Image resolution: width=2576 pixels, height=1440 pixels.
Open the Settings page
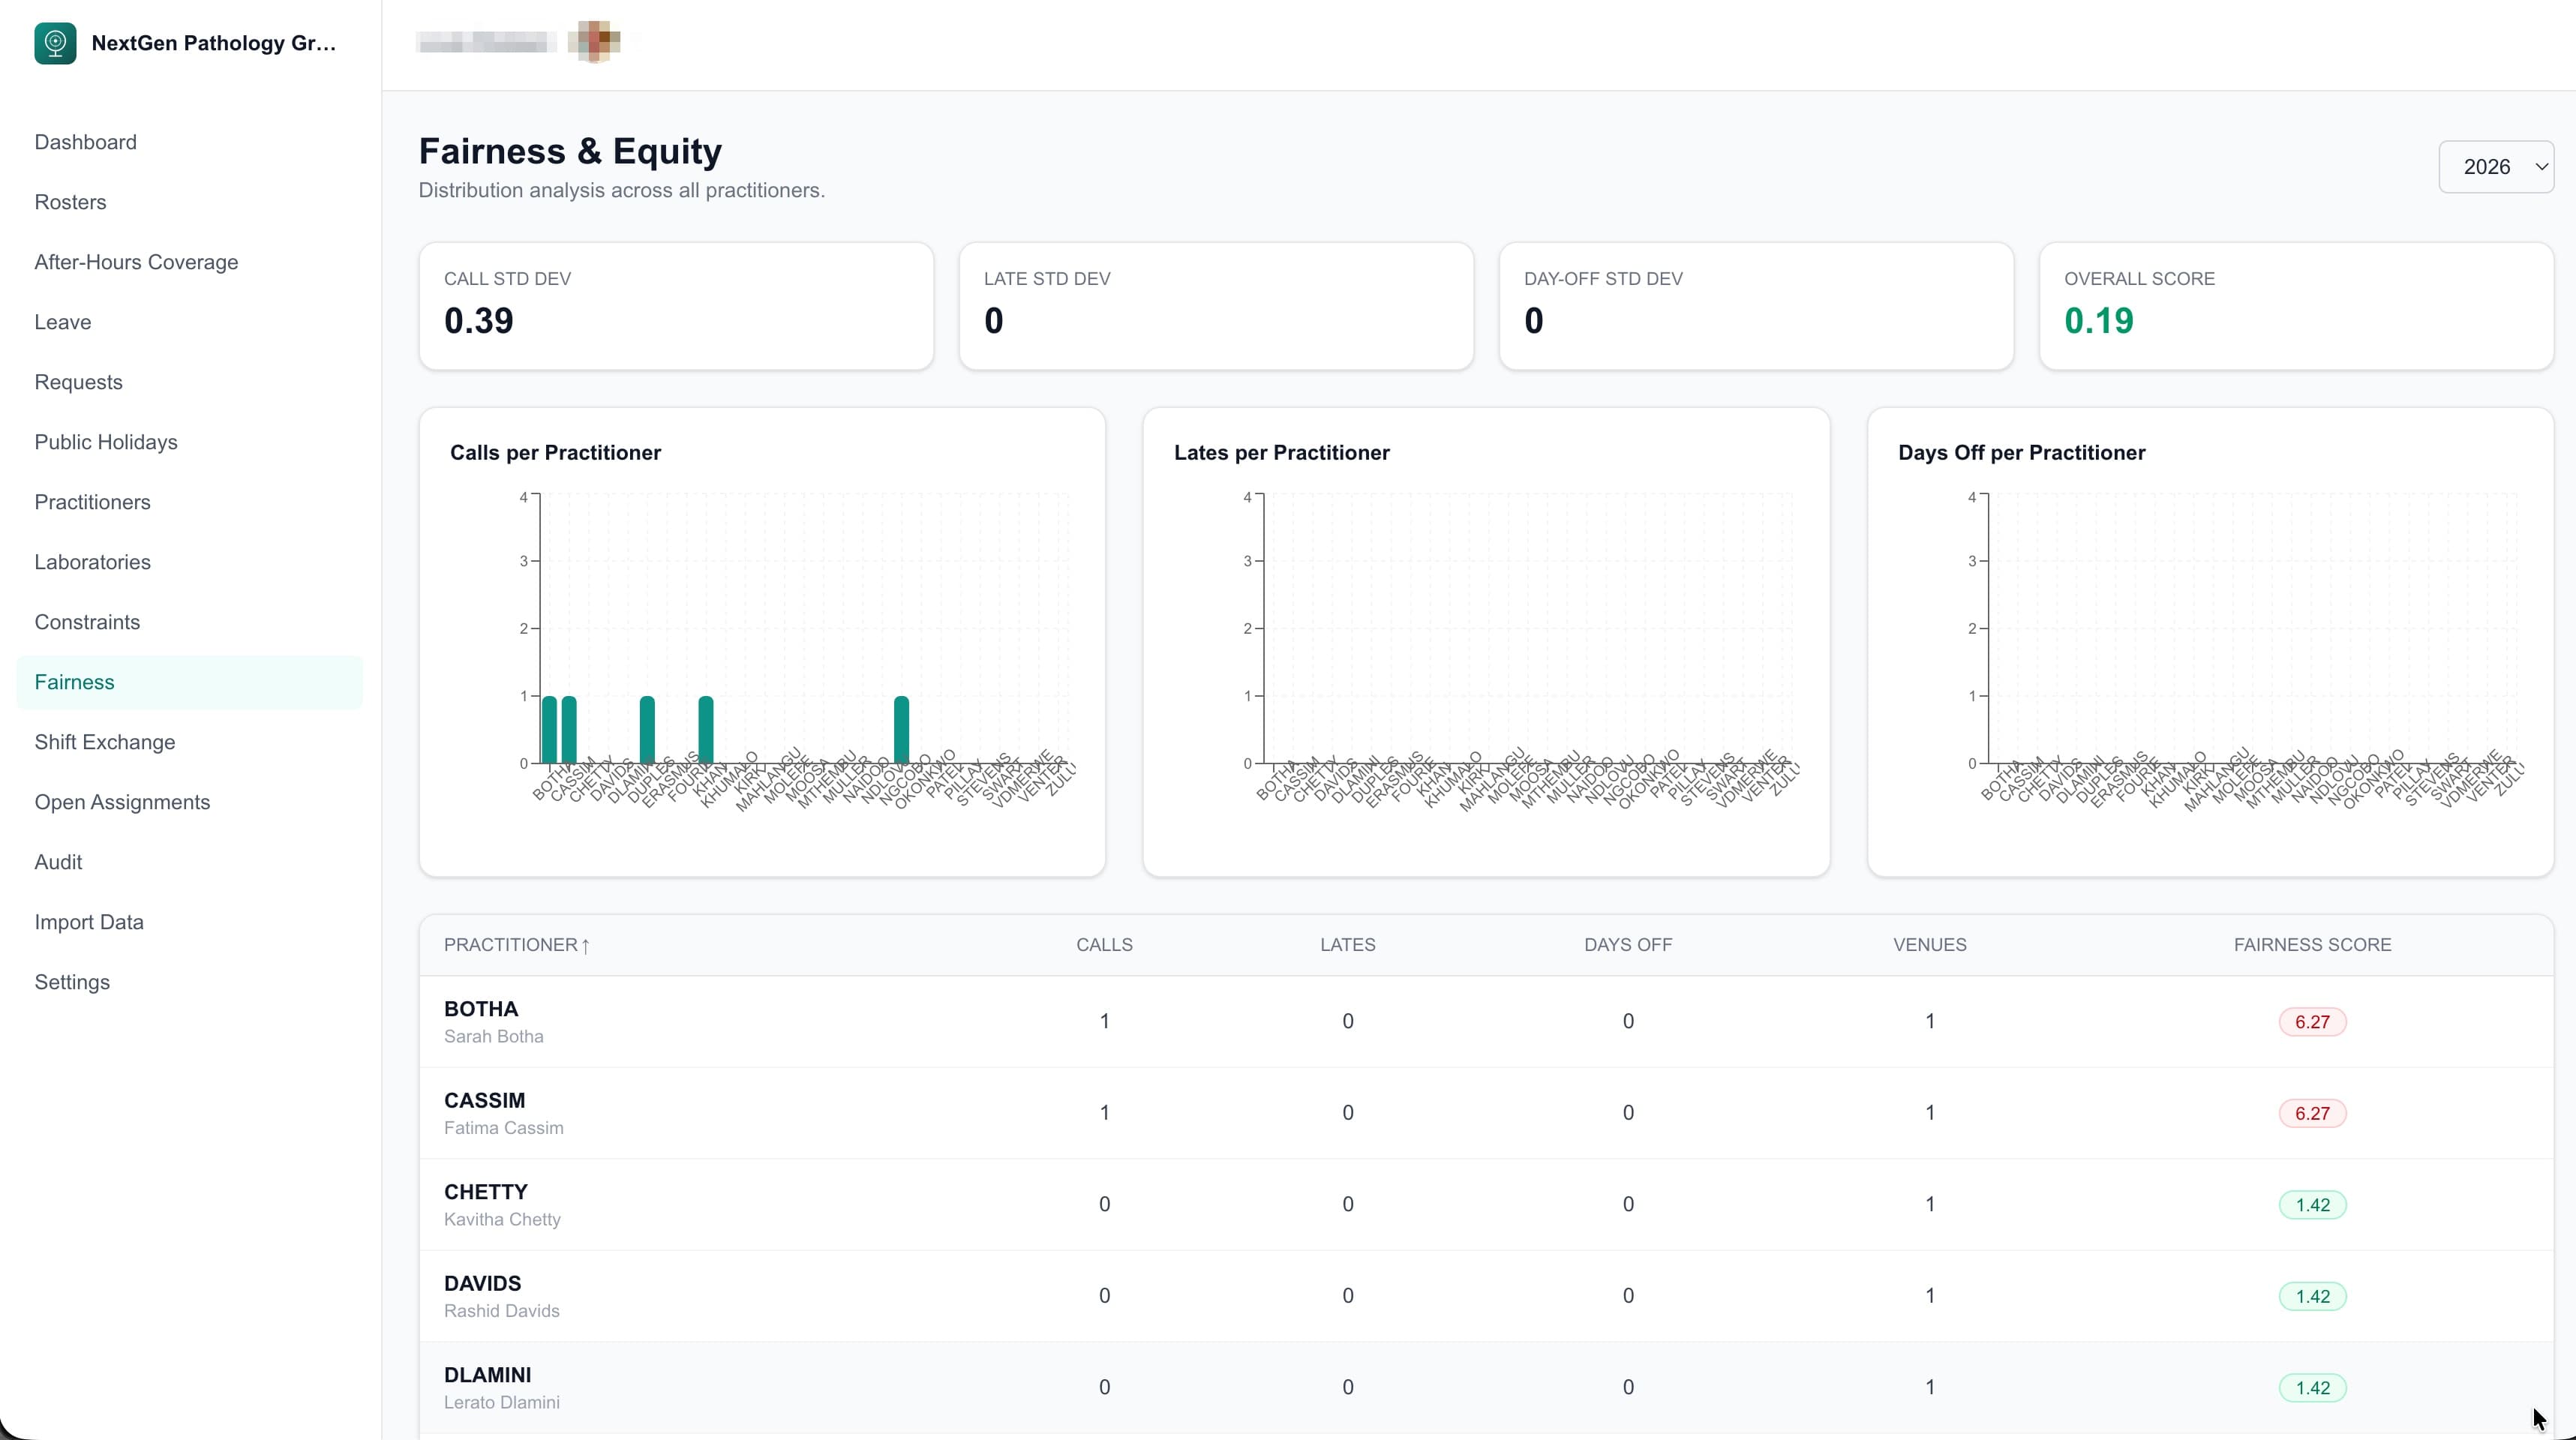pos(72,981)
